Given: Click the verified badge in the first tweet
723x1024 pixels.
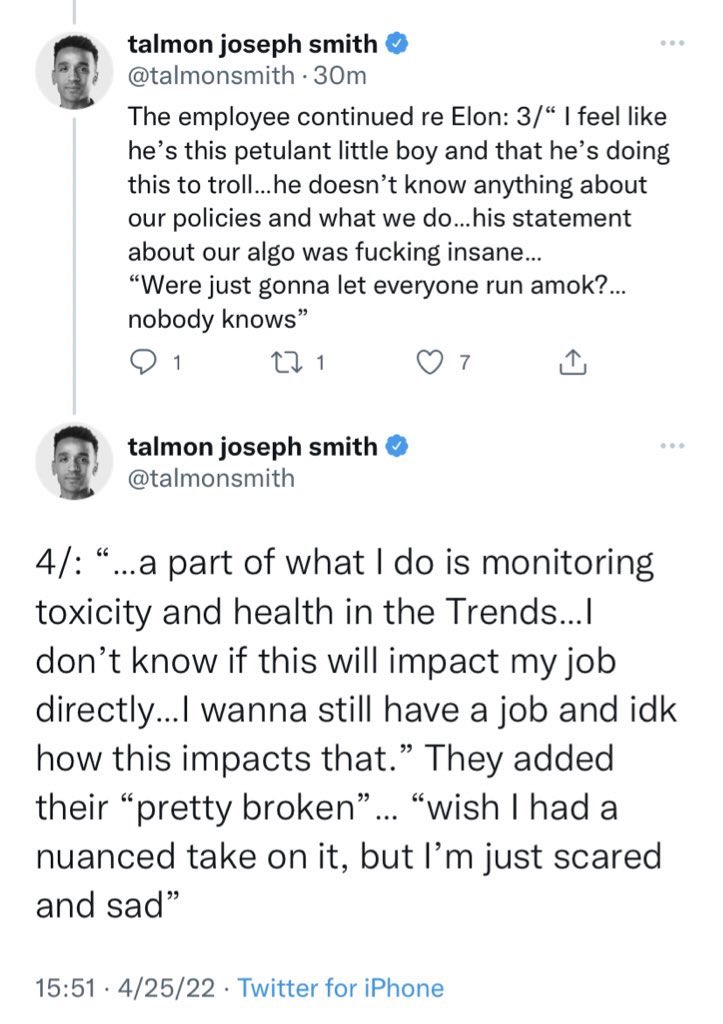Looking at the screenshot, I should click(x=397, y=44).
